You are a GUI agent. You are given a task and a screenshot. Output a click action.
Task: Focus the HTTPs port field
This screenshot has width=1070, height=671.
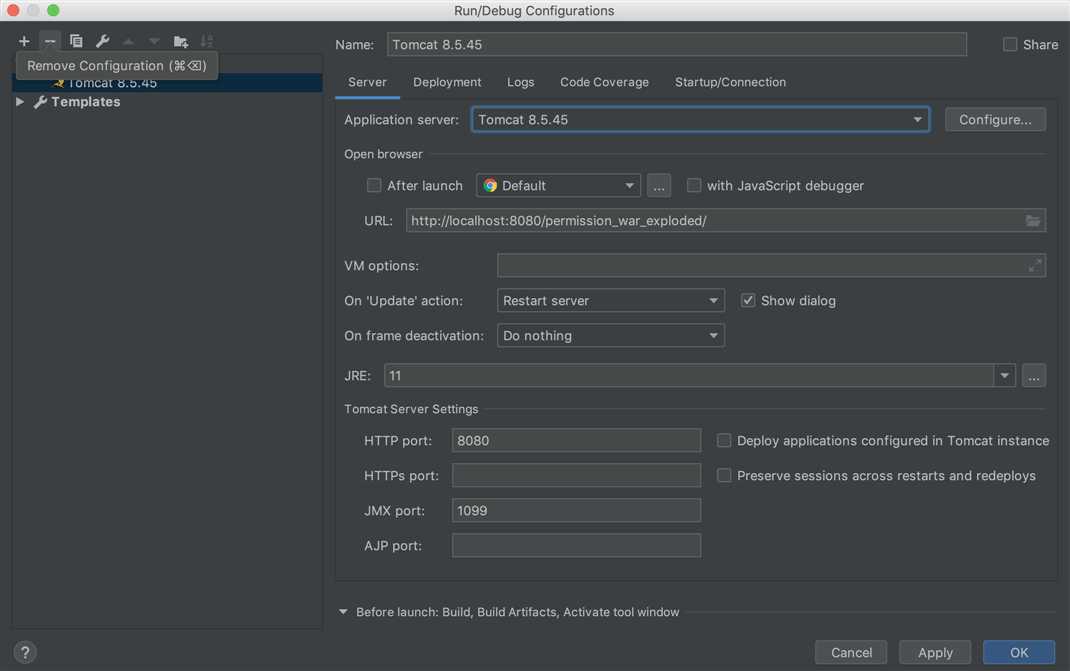click(x=576, y=475)
